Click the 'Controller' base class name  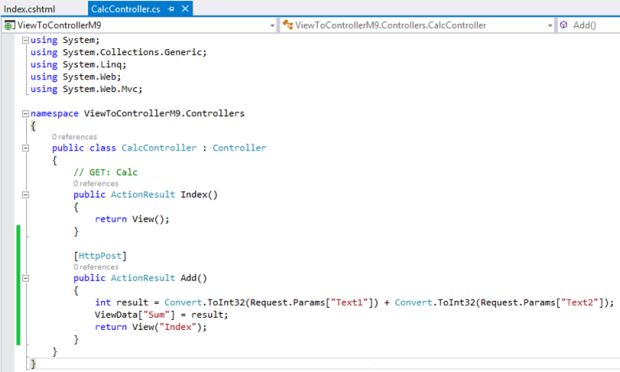[239, 148]
